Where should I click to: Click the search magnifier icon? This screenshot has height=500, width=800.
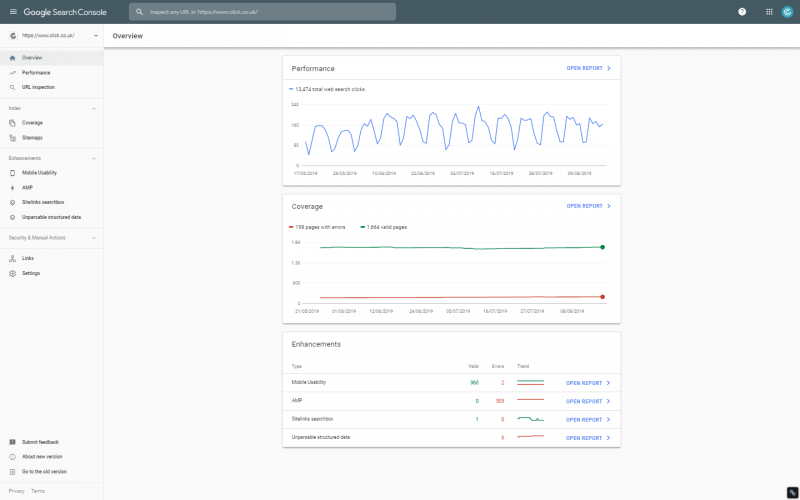point(139,12)
